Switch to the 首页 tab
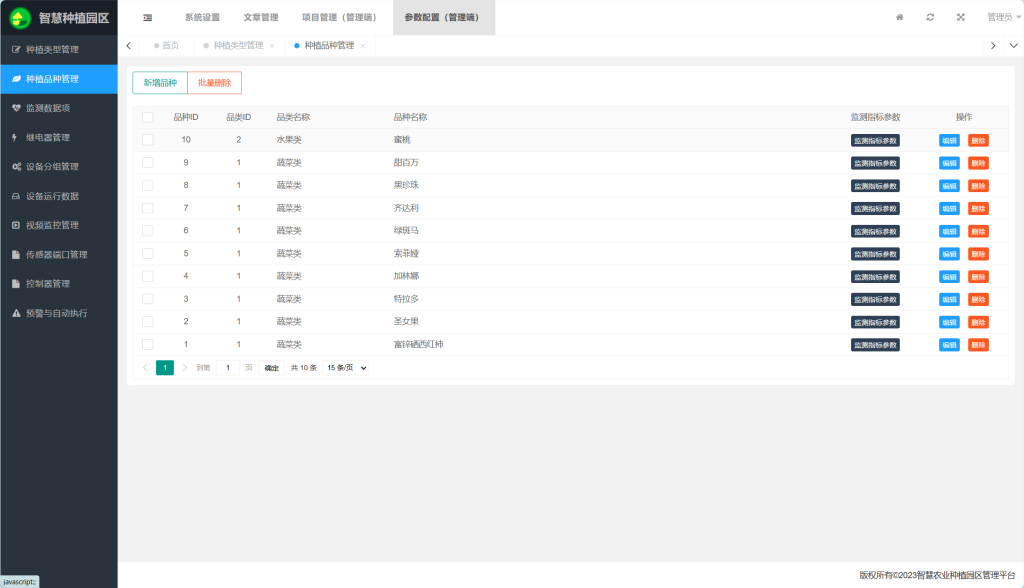Image resolution: width=1024 pixels, height=588 pixels. pos(170,46)
